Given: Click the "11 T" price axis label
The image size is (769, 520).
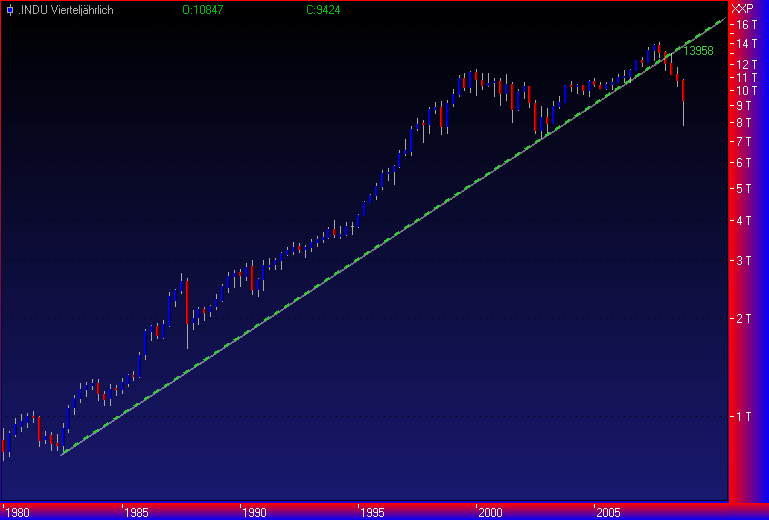Looking at the screenshot, I should pyautogui.click(x=746, y=78).
